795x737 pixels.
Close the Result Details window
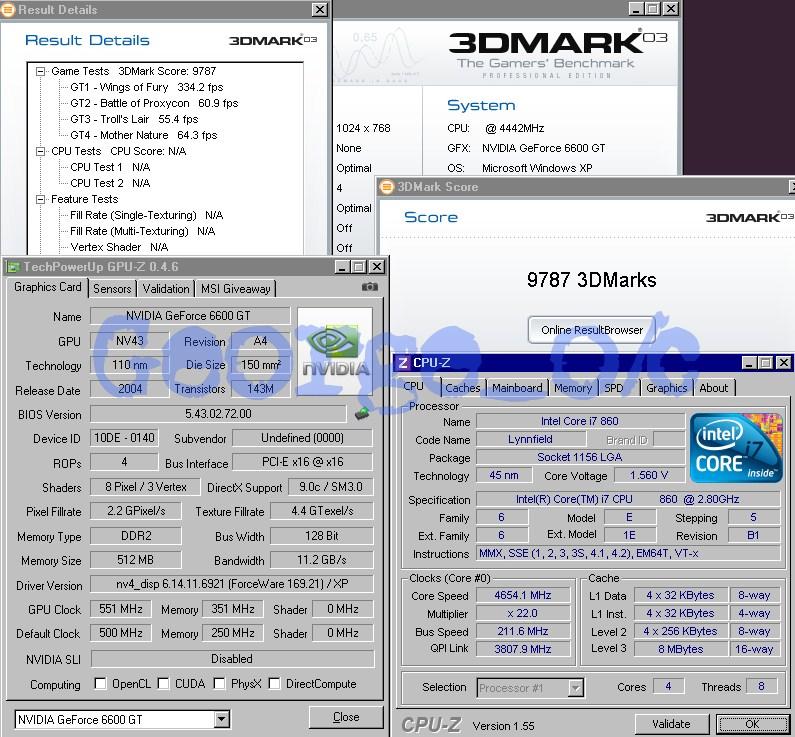pyautogui.click(x=319, y=10)
